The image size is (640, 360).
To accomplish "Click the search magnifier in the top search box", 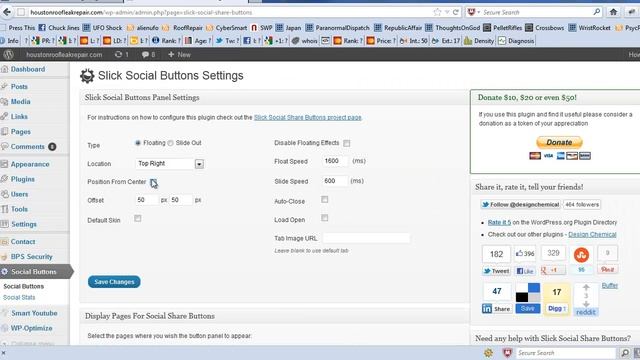I will 597,12.
